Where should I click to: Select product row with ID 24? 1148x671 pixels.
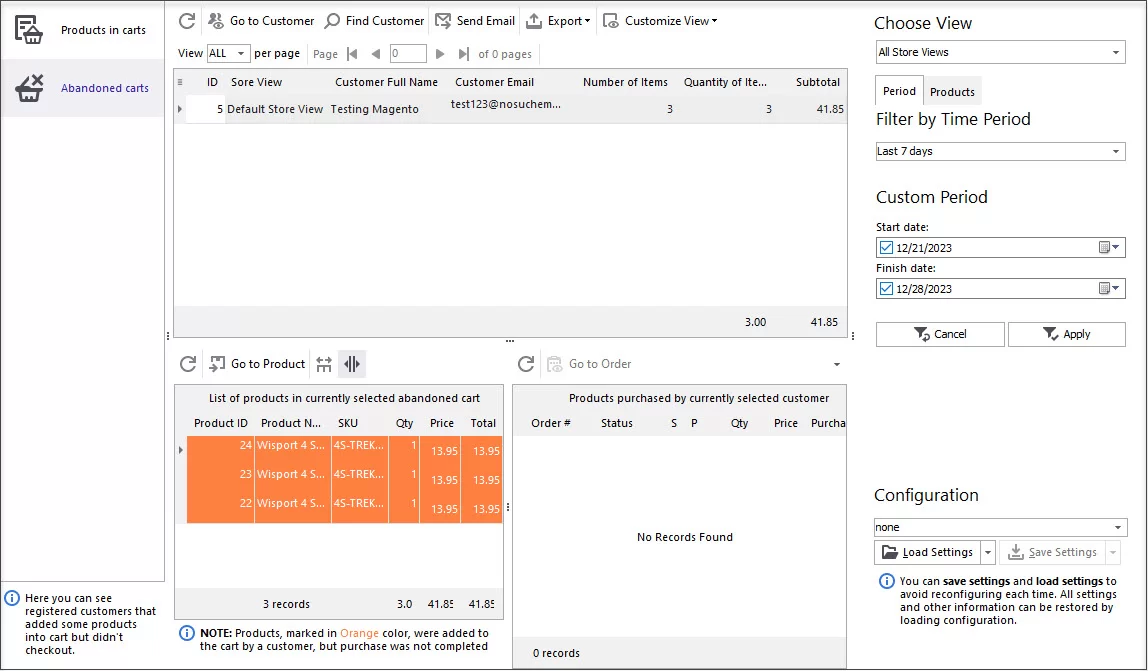(345, 451)
